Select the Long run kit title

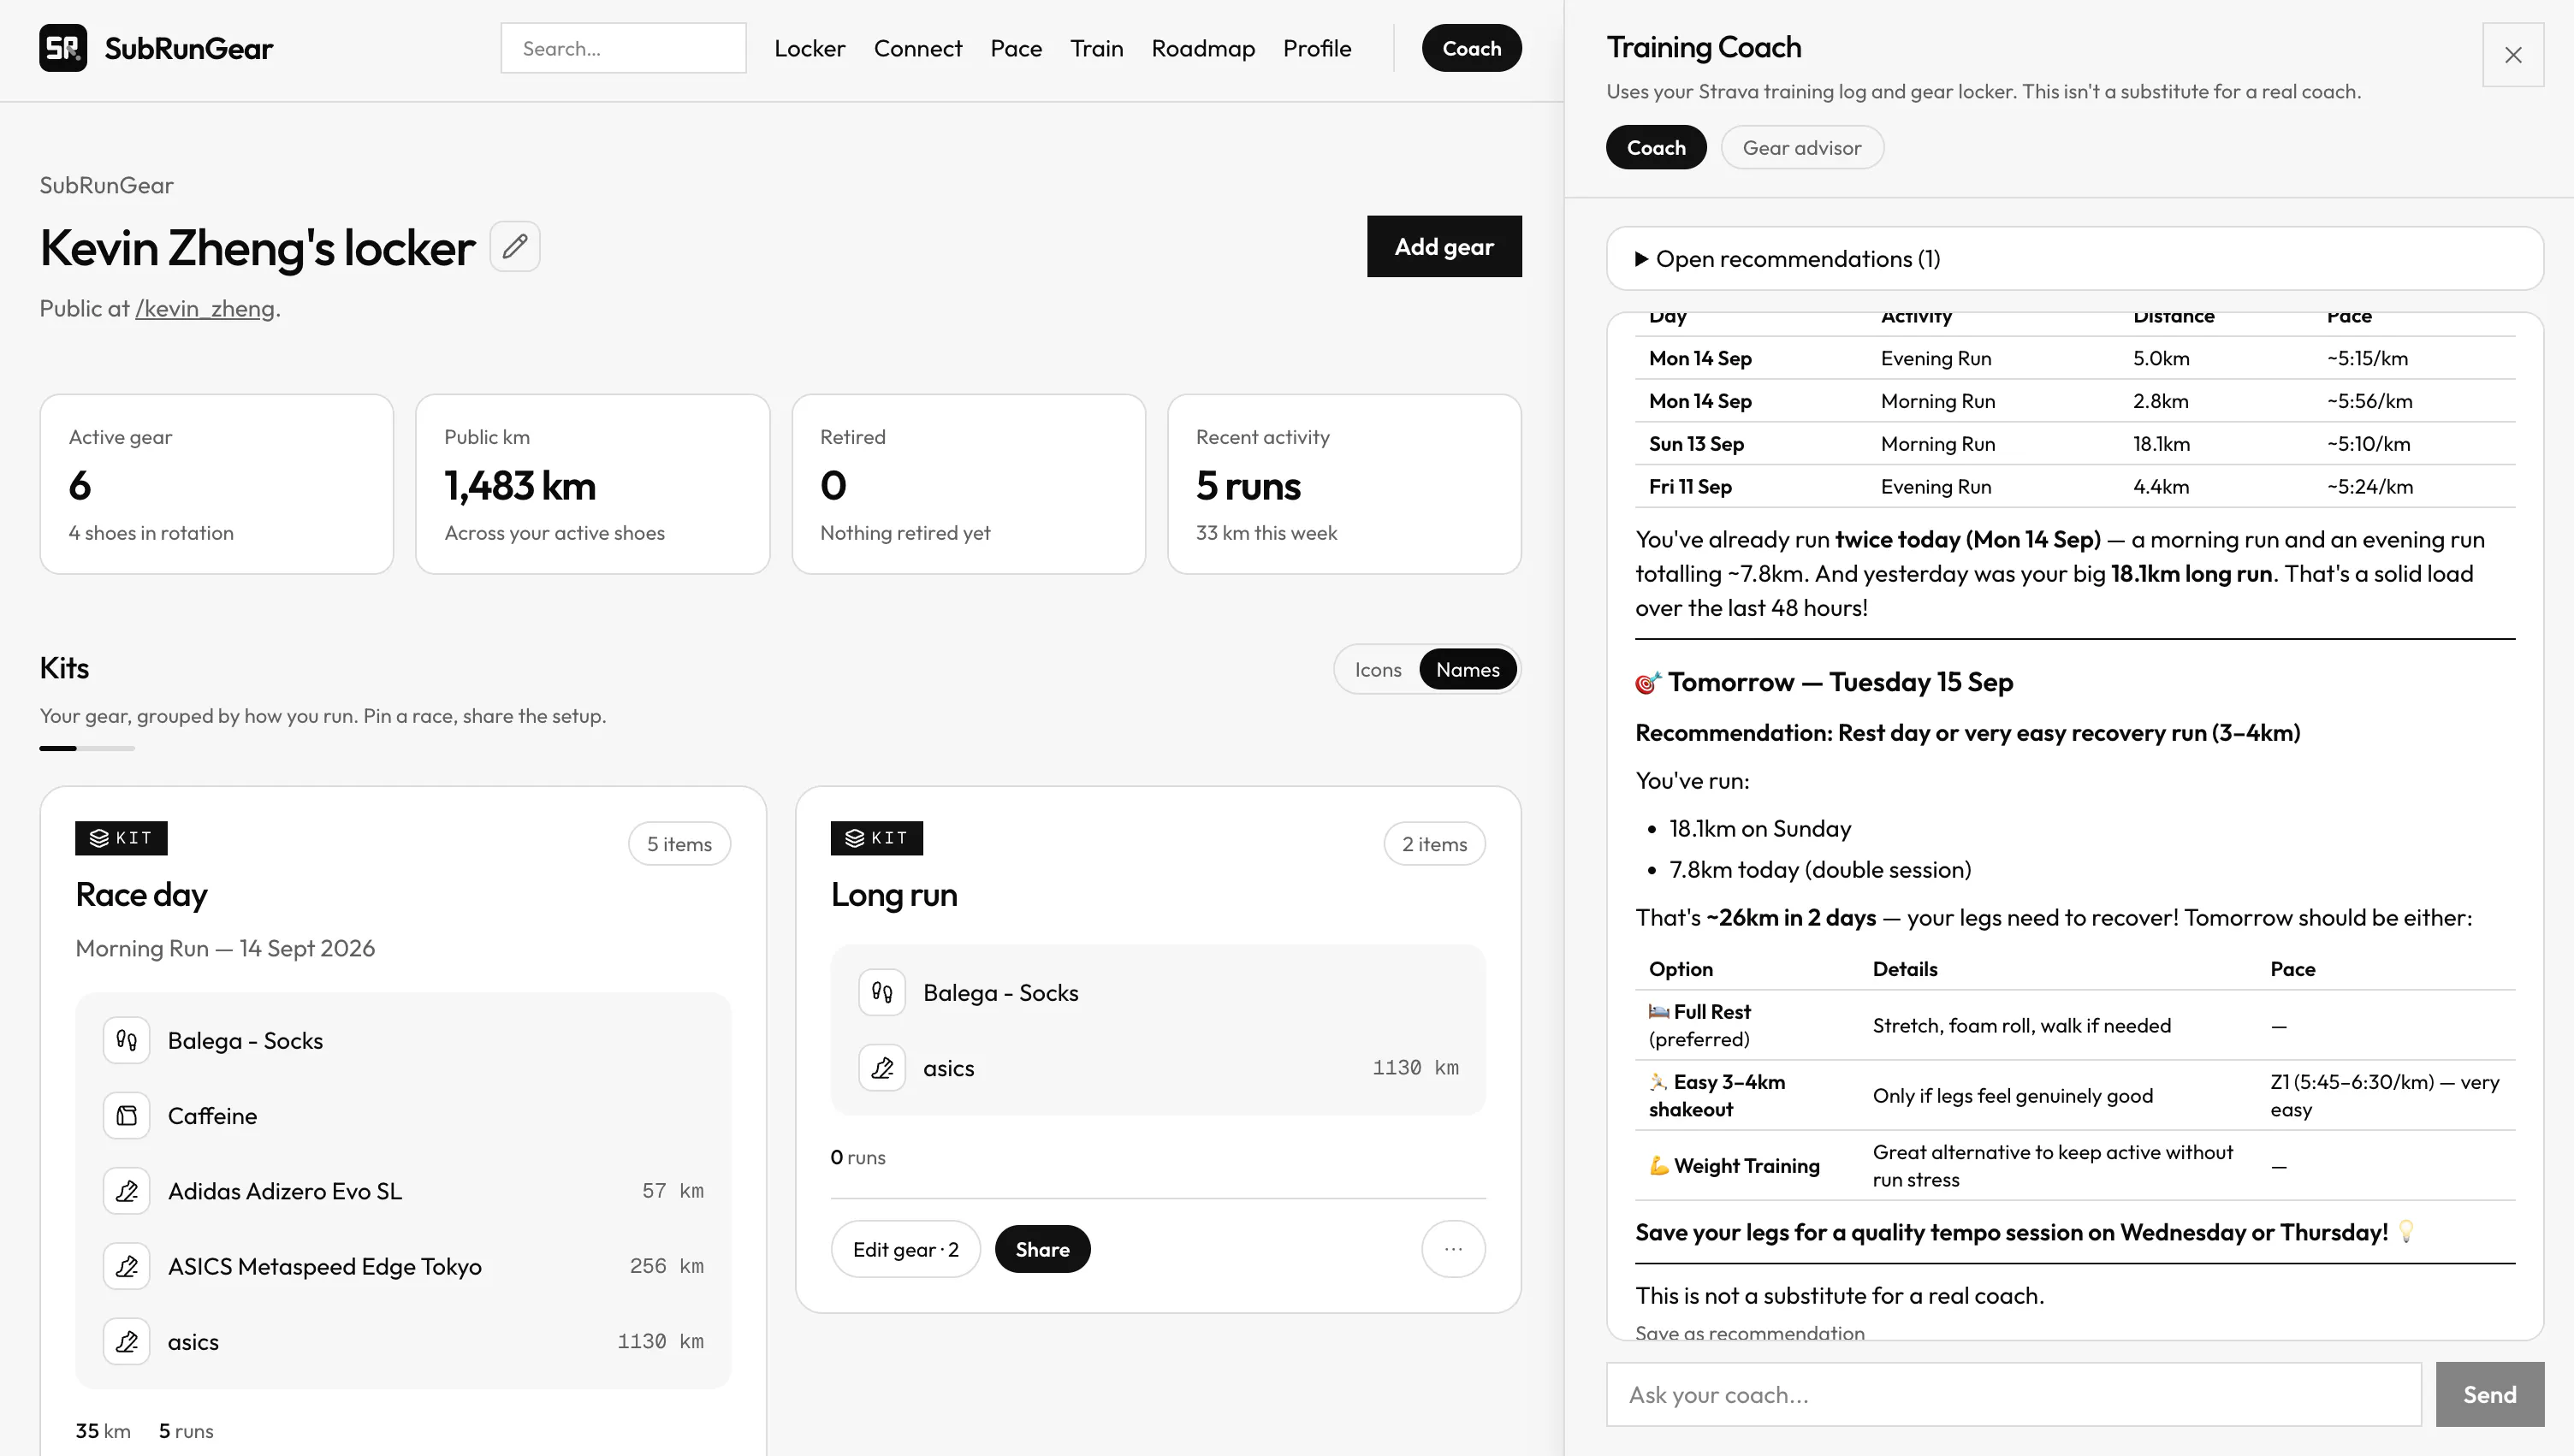[894, 894]
